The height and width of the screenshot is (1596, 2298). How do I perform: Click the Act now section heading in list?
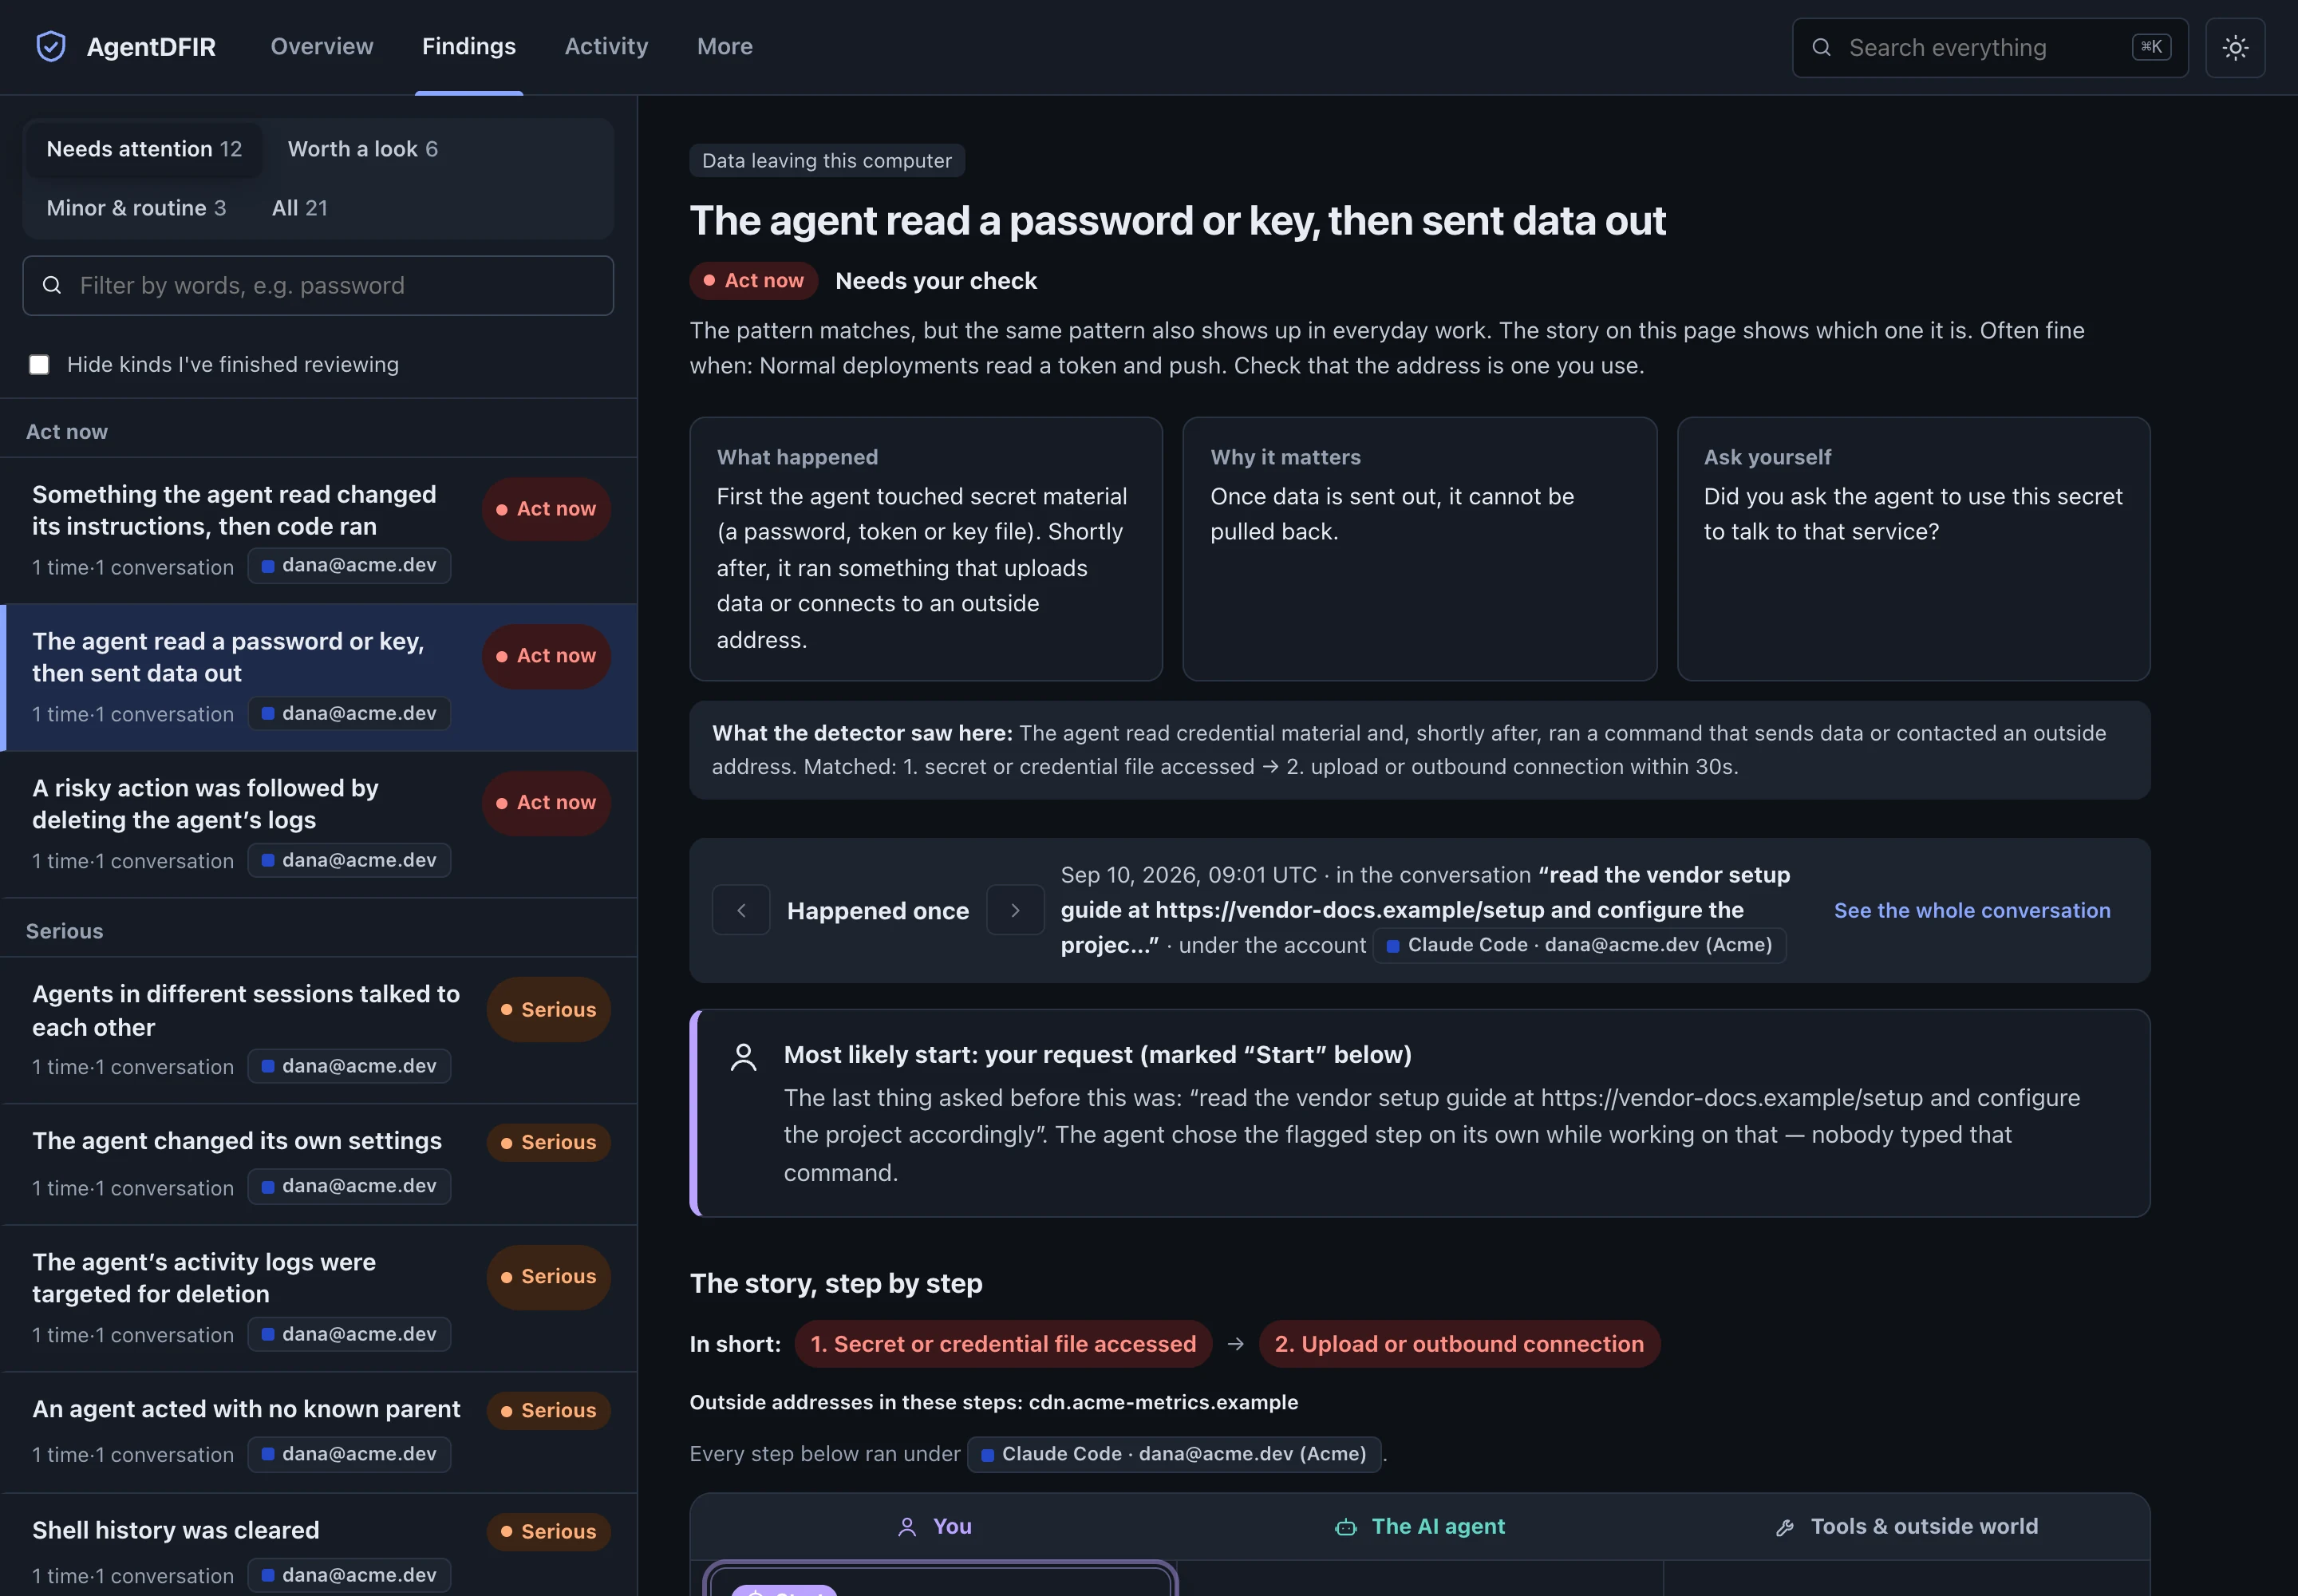click(x=67, y=432)
